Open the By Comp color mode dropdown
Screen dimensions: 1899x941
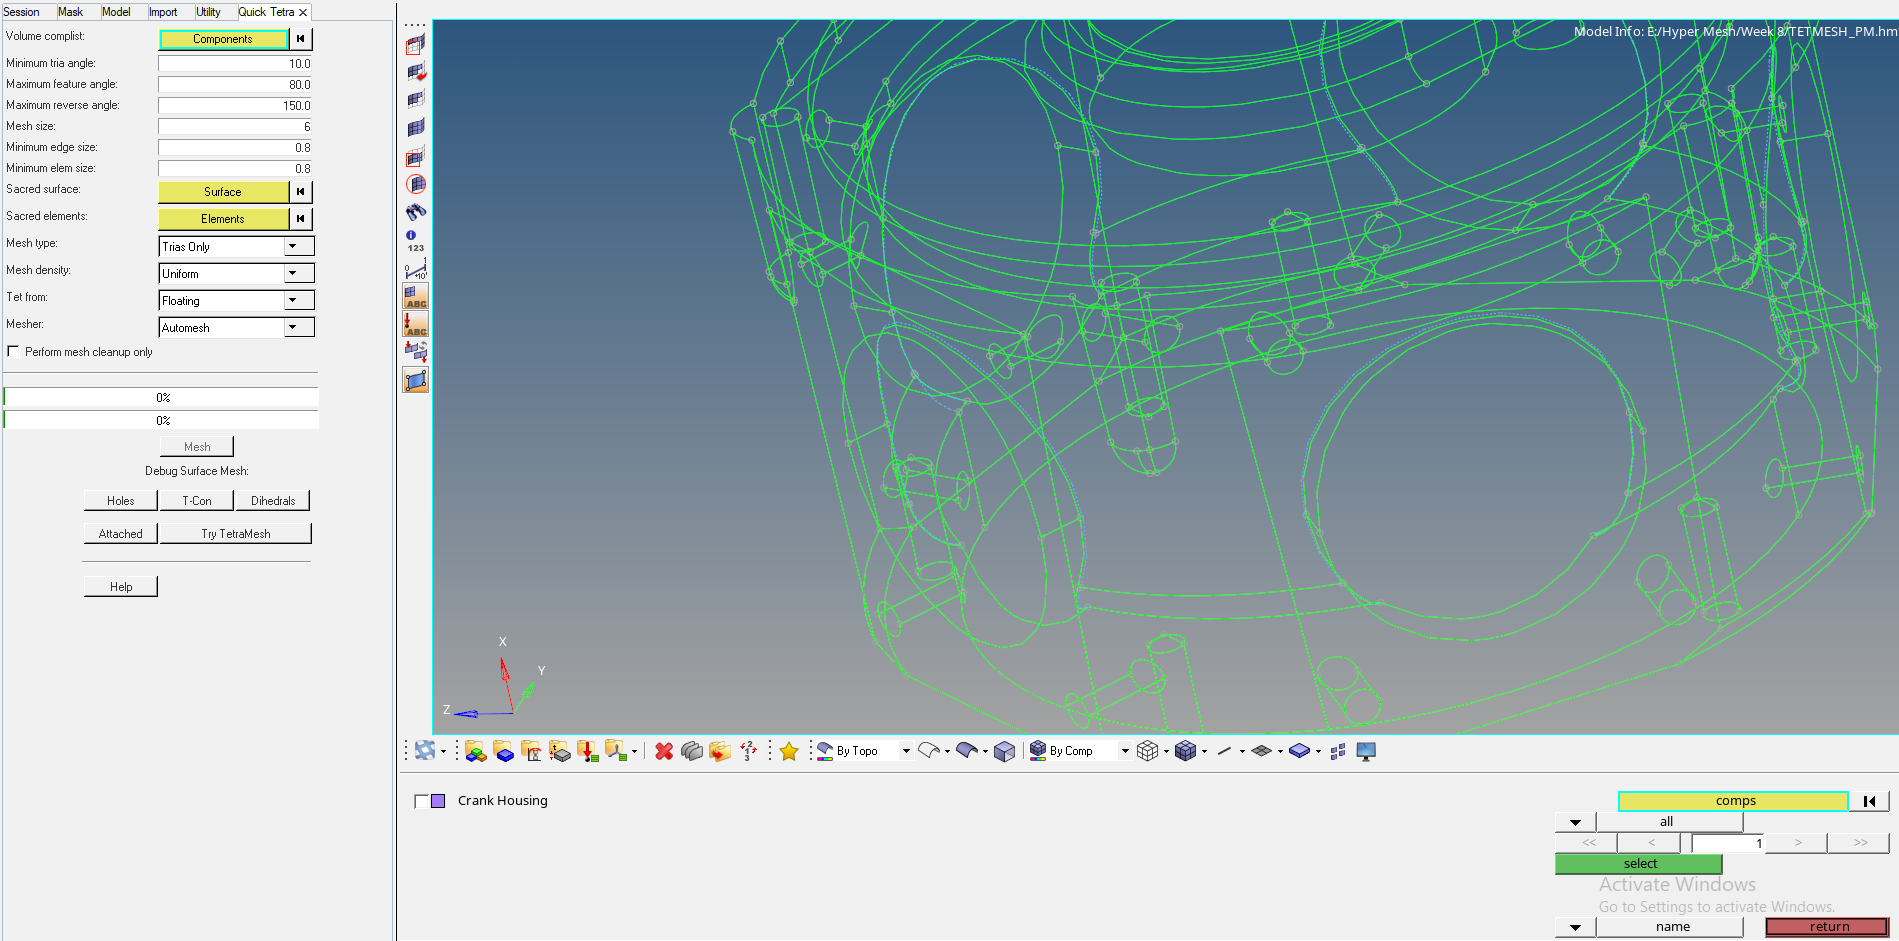[x=1125, y=751]
